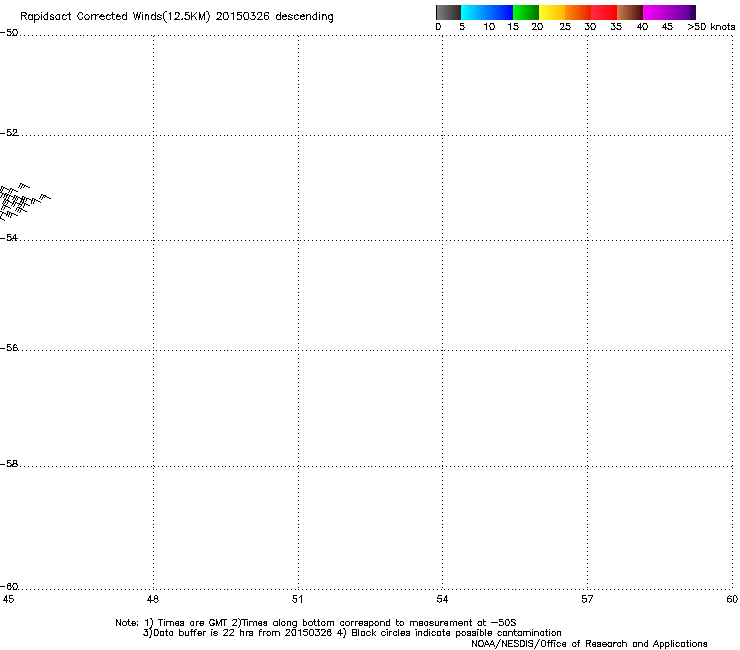Click the latitude label '-50'
Viewport: 740px width, 650px height.
(9, 33)
